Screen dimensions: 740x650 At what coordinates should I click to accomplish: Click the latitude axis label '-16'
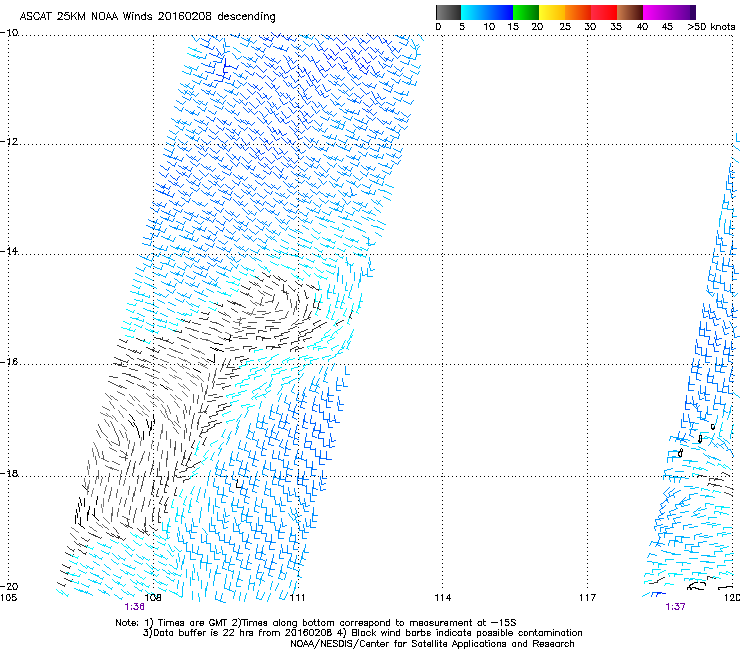pyautogui.click(x=9, y=362)
